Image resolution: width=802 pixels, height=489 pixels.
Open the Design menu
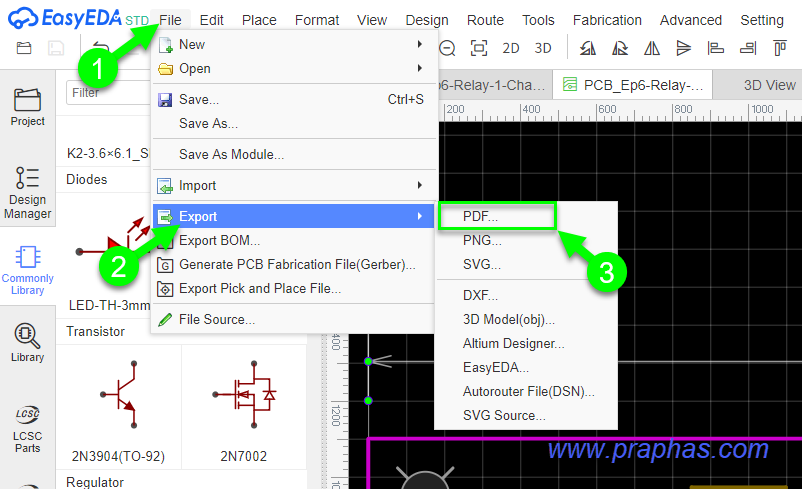coord(427,20)
